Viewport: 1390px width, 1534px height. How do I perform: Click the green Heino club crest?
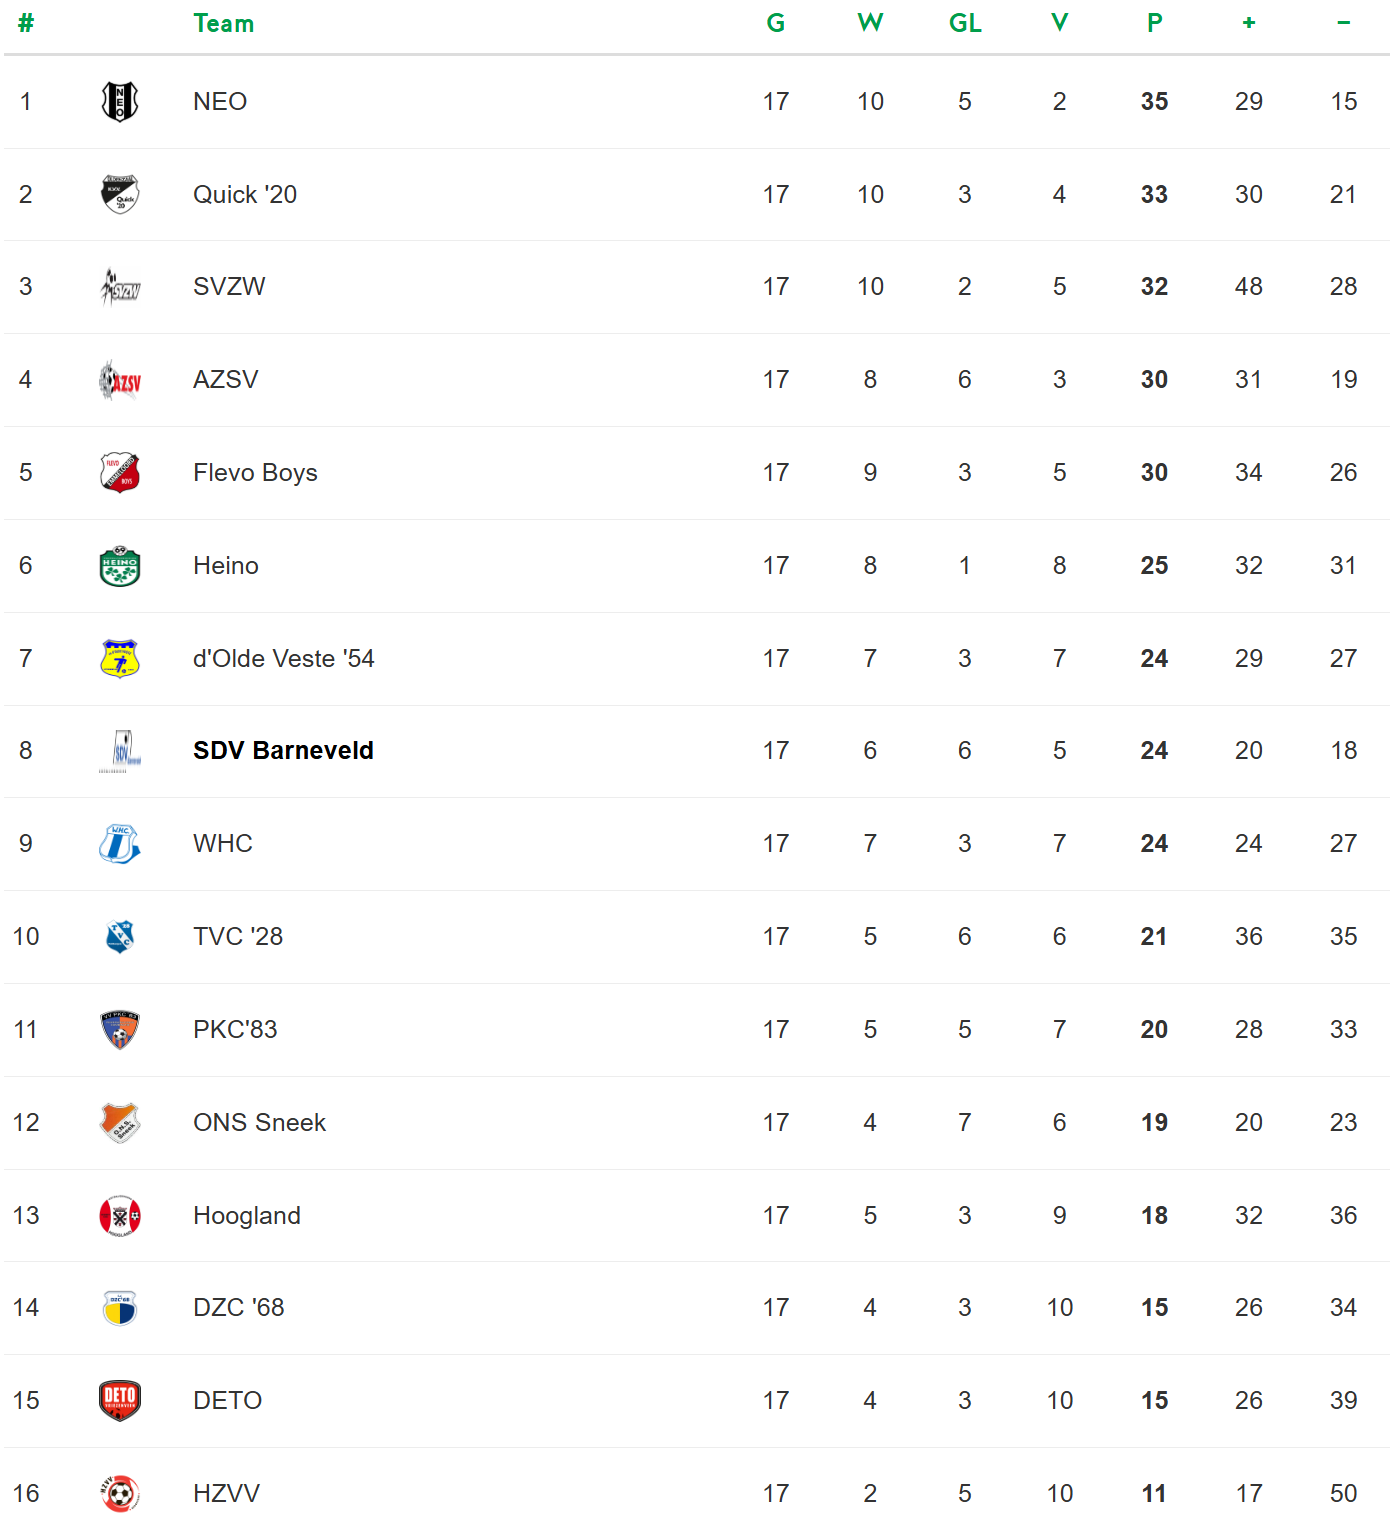tap(120, 566)
